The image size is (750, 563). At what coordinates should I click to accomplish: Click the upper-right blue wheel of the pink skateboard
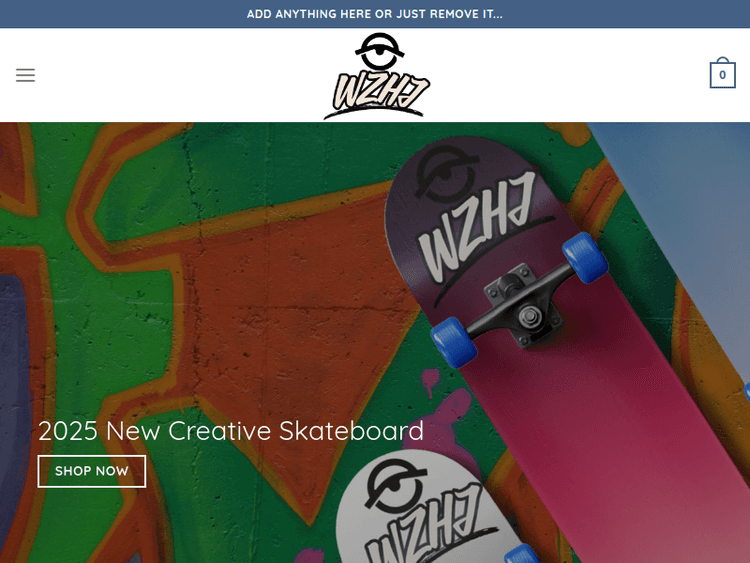click(x=585, y=257)
